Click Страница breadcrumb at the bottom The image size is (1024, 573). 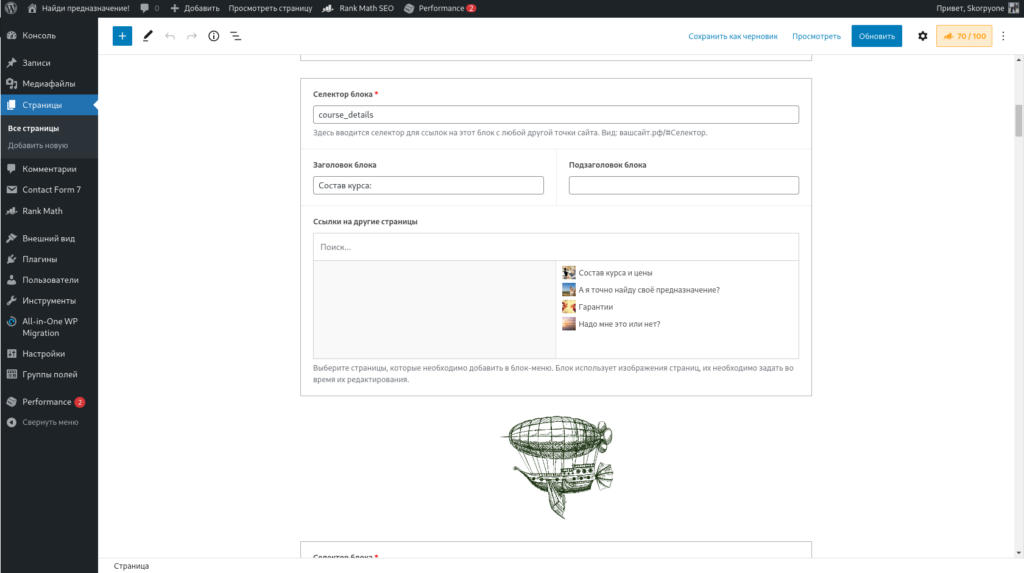131,566
